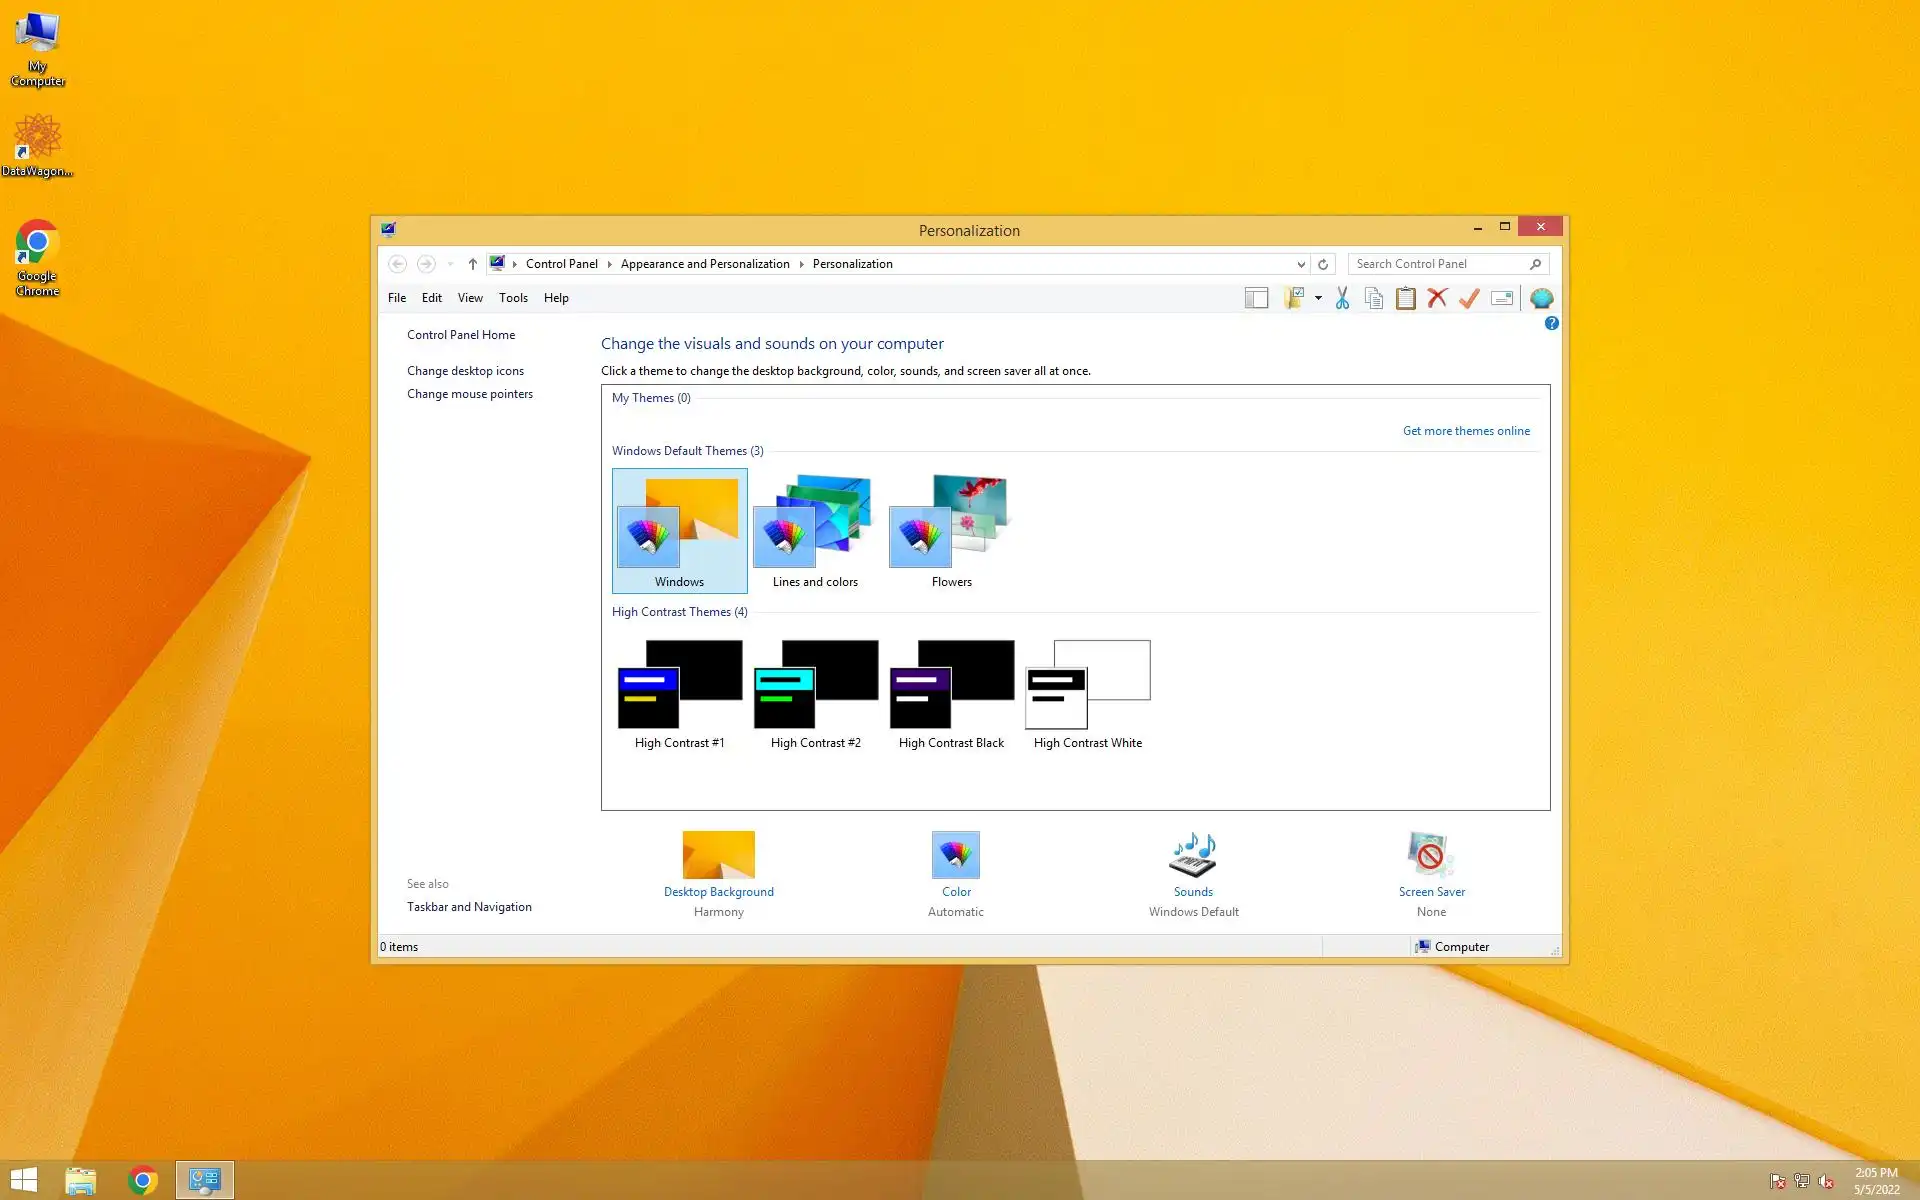Expand the address bar history dropdown
This screenshot has height=1200, width=1920.
[x=1301, y=264]
